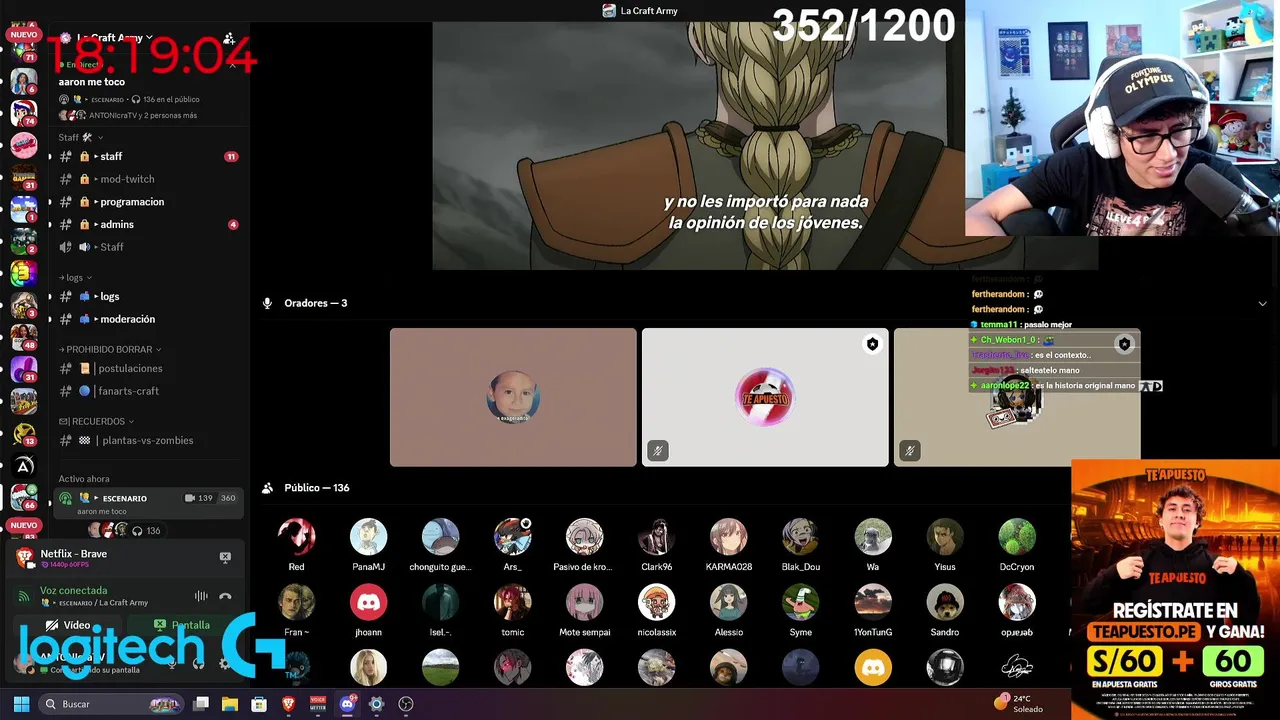Open Task View on the taskbar
This screenshot has width=1280, height=720.
click(201, 704)
